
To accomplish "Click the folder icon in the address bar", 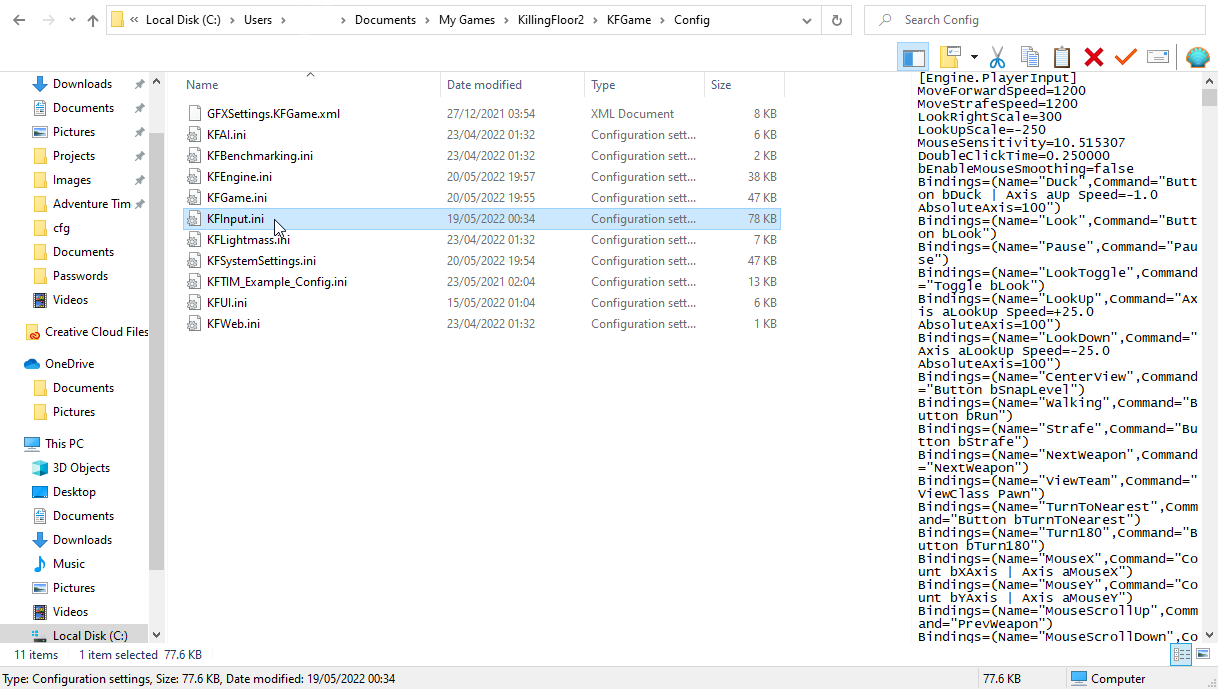I will pos(117,19).
